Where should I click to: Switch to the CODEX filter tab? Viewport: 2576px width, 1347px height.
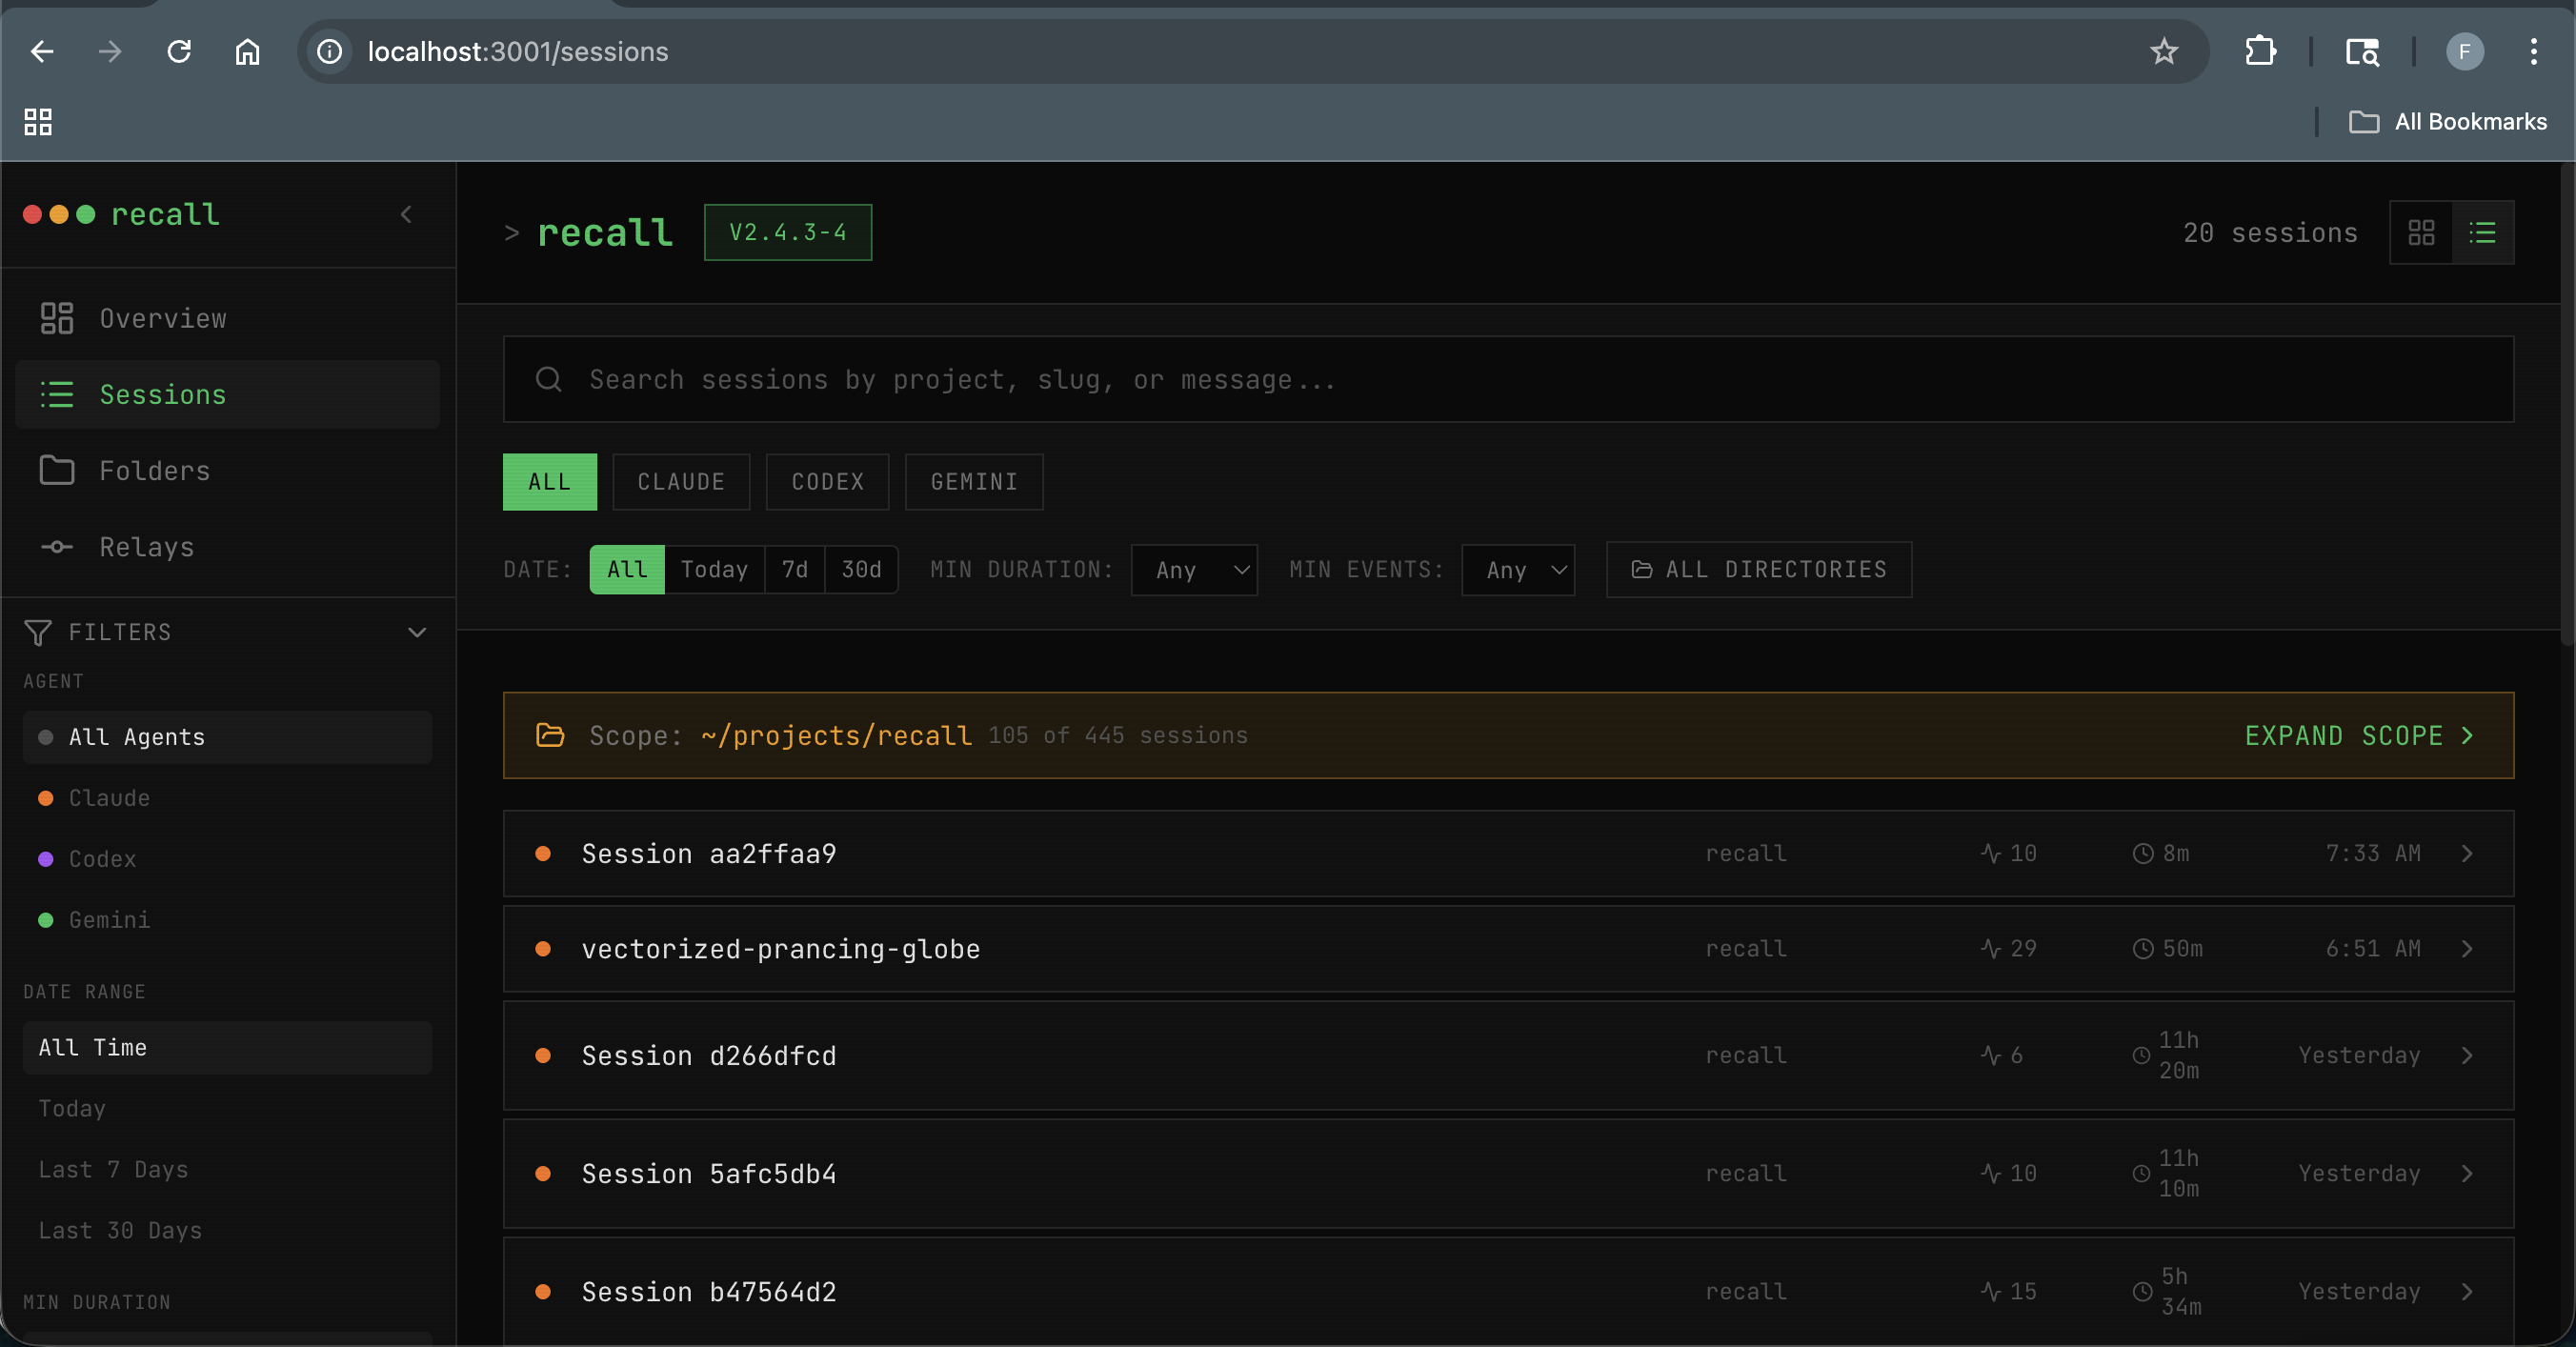coord(826,481)
